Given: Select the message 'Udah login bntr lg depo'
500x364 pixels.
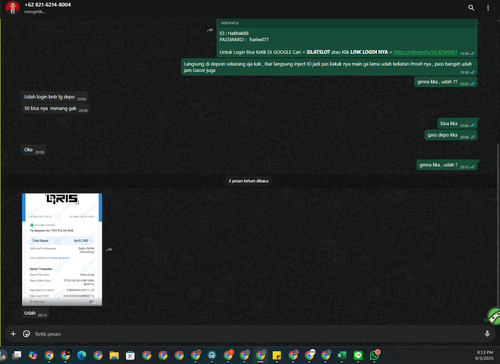Looking at the screenshot, I should coord(55,97).
